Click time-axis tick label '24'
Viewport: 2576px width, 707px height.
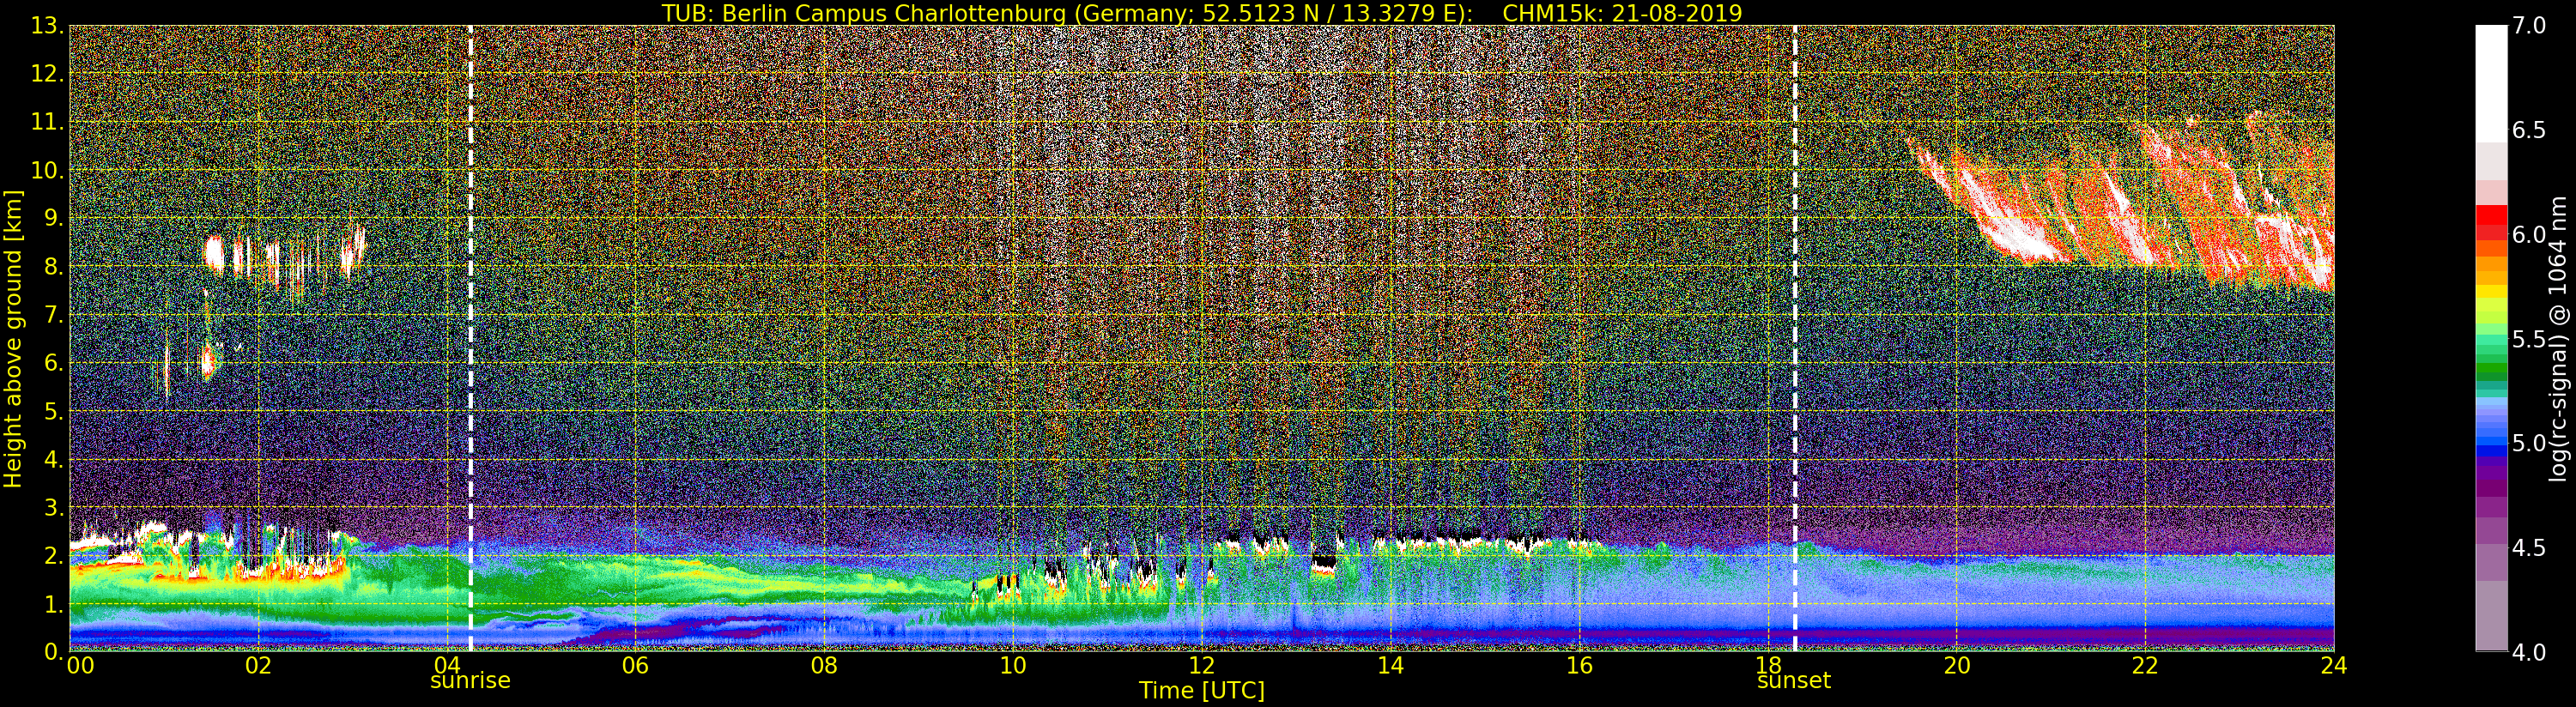2334,665
